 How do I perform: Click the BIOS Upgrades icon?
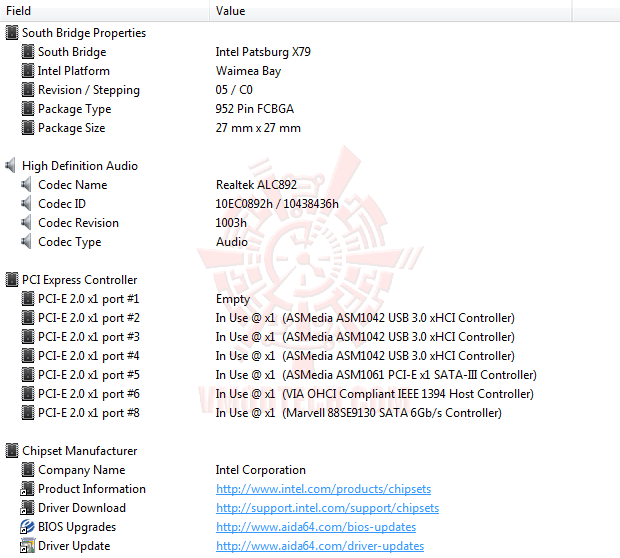point(27,526)
